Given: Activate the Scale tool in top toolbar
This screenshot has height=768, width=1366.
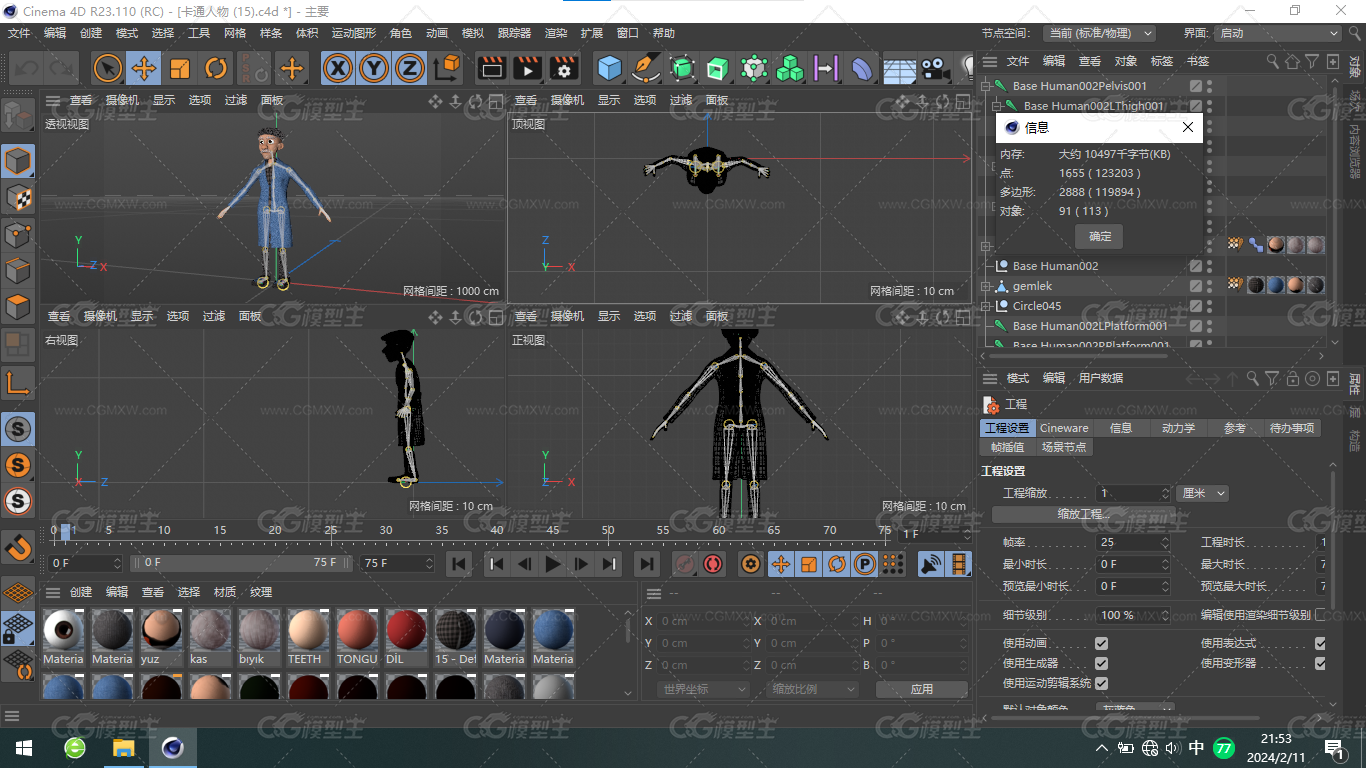Looking at the screenshot, I should click(180, 68).
